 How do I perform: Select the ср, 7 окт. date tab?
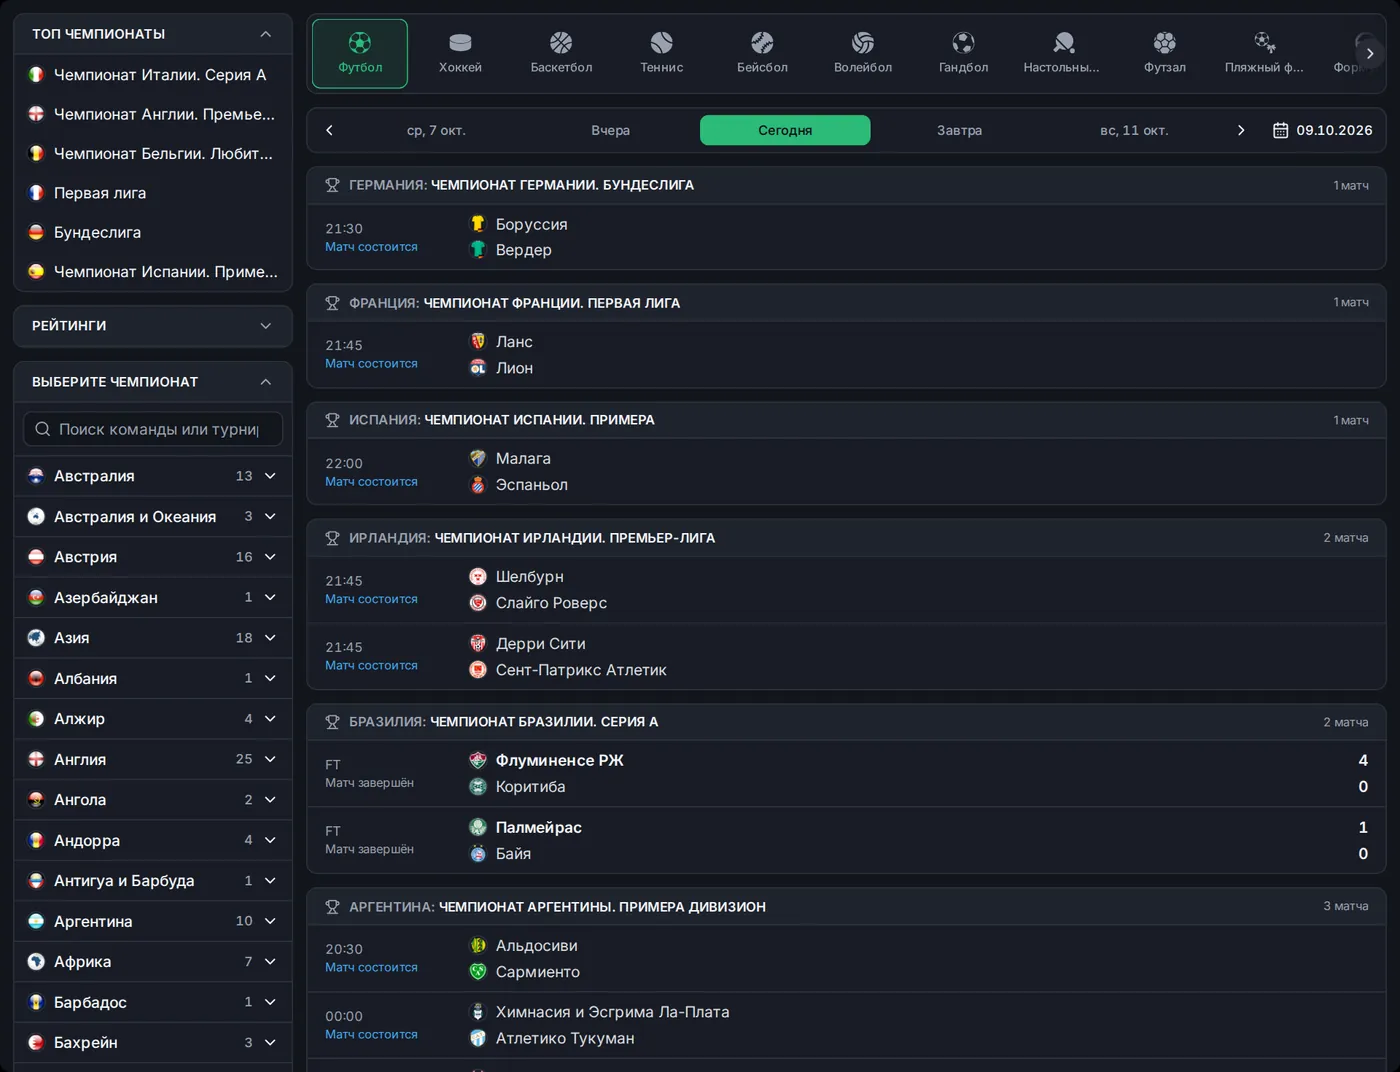pyautogui.click(x=436, y=130)
